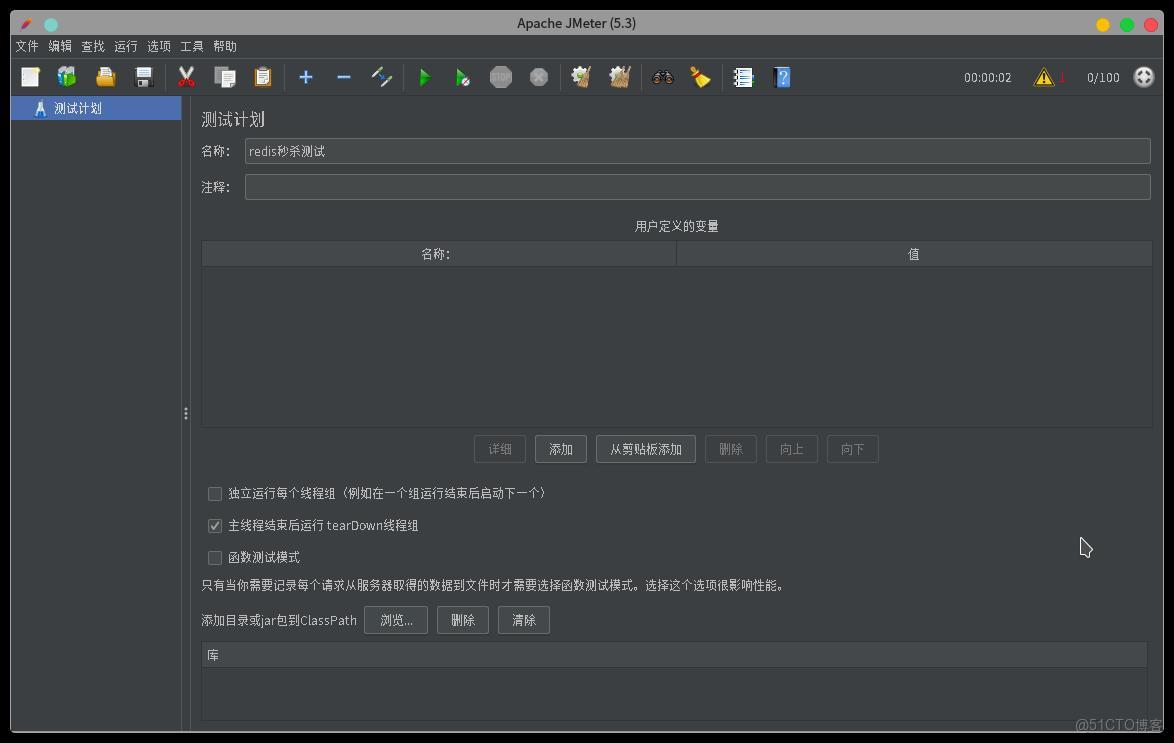Viewport: 1174px width, 743px height.
Task: Open the search binoculars icon
Action: (662, 77)
